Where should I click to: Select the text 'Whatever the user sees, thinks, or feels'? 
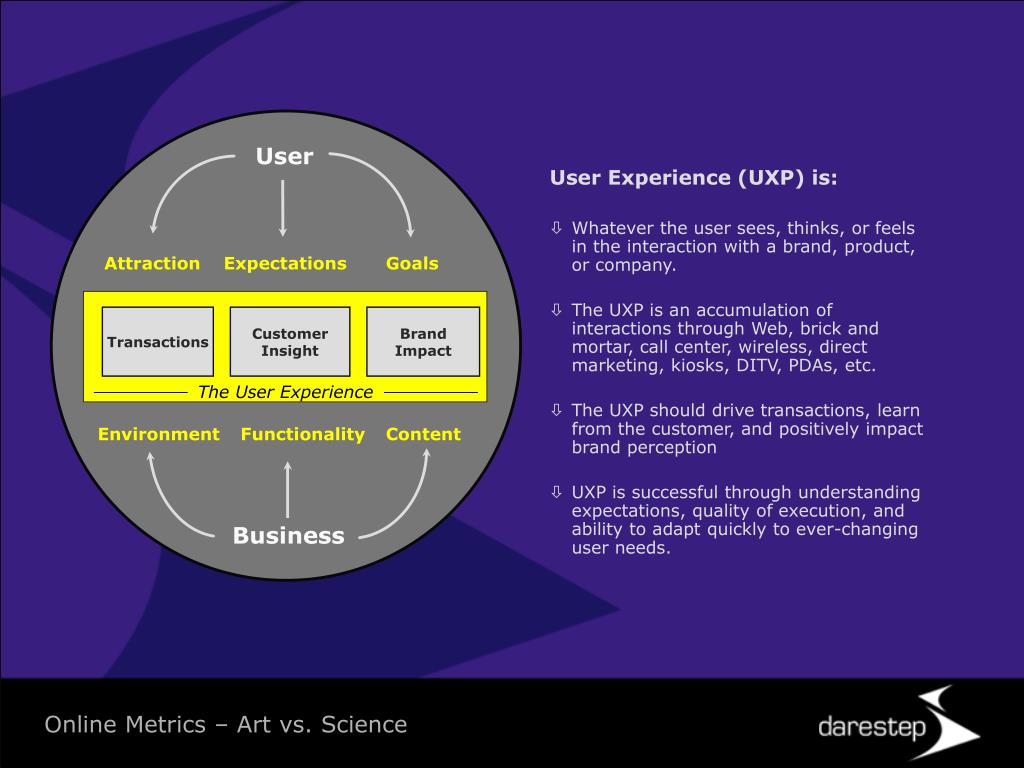[x=743, y=228]
